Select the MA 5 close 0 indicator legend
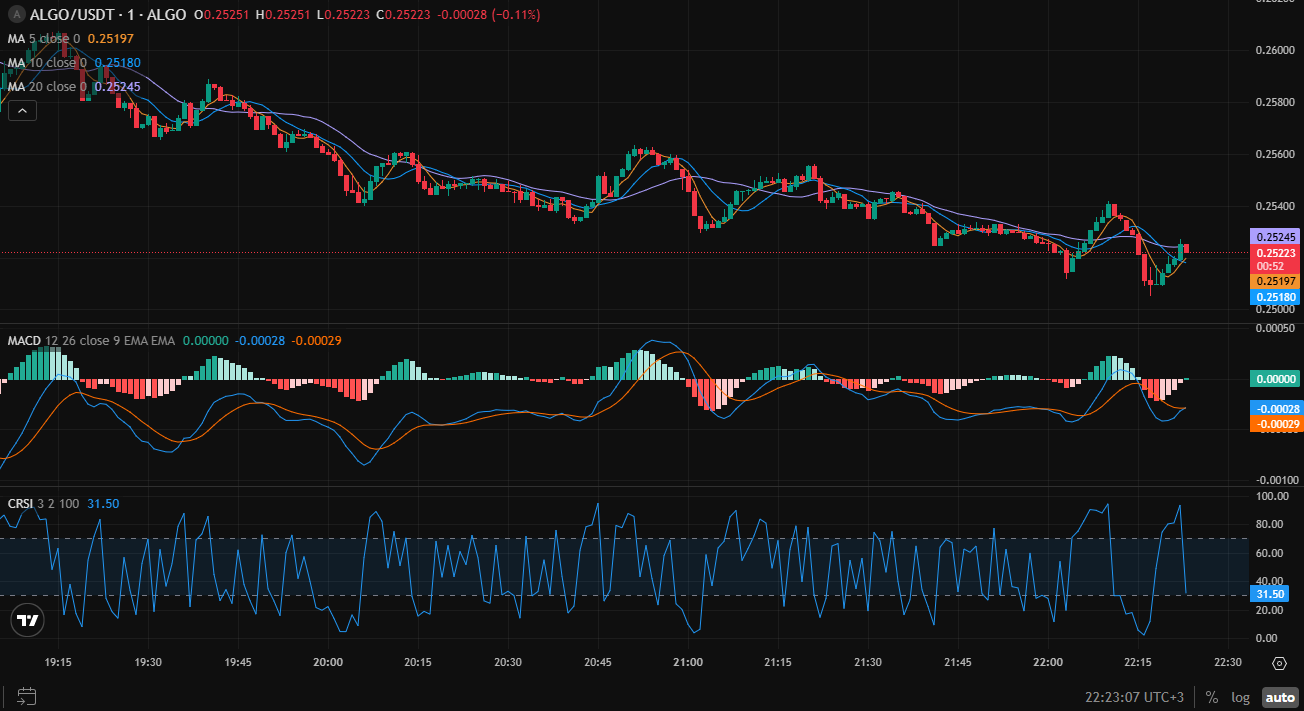 coord(46,38)
